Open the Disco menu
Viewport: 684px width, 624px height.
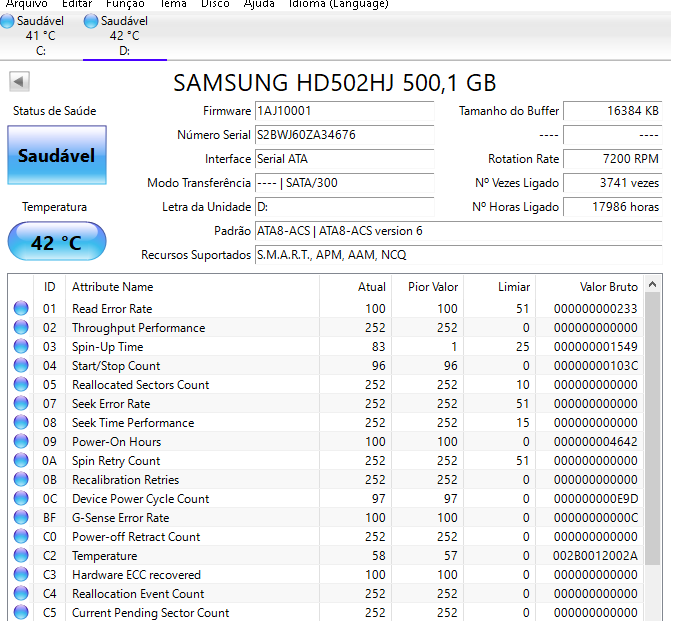click(215, 4)
